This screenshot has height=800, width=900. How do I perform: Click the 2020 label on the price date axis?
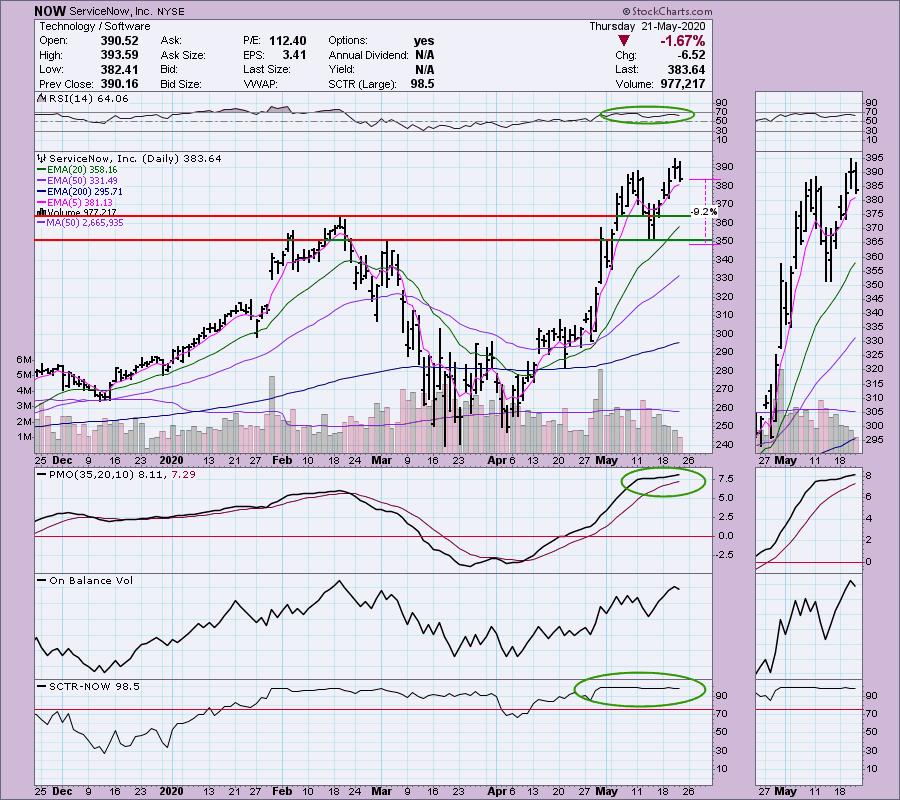[171, 460]
